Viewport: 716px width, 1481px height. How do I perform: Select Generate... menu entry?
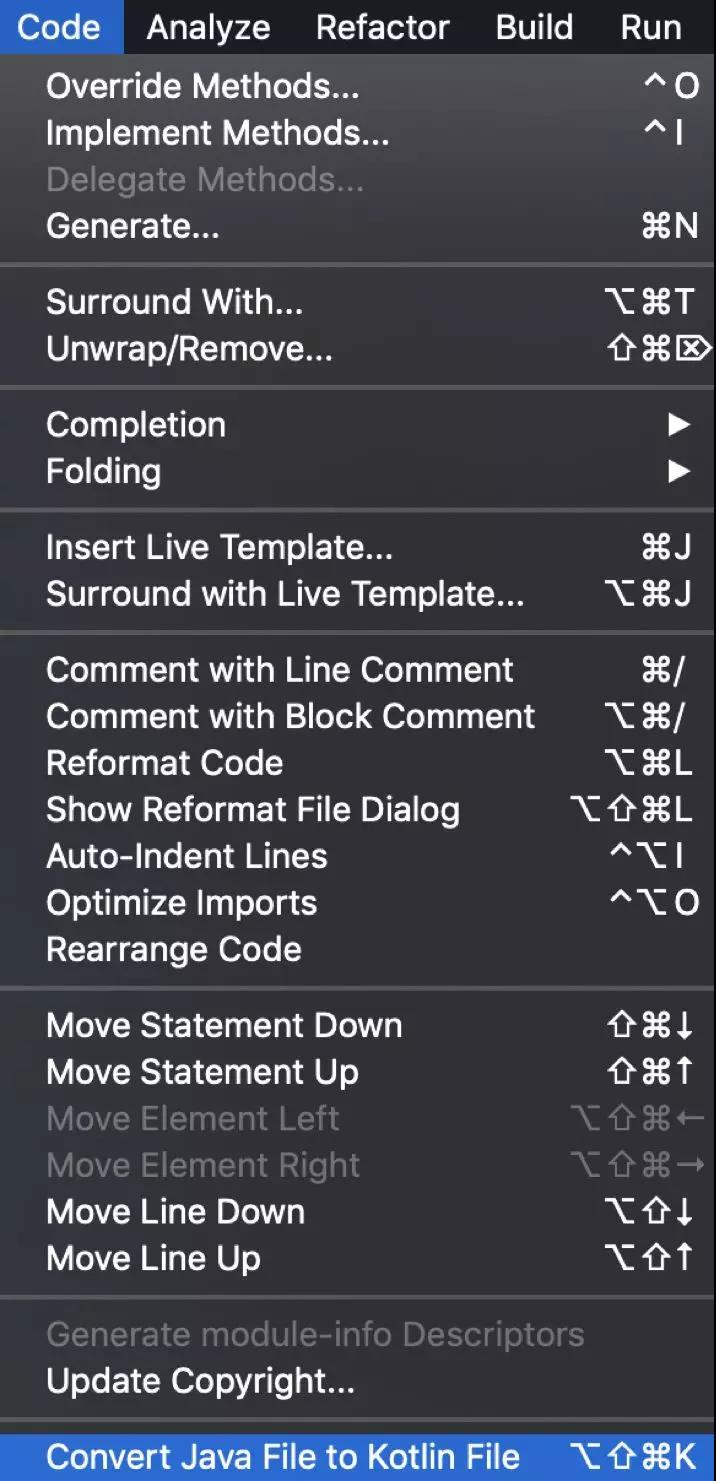coord(358,226)
